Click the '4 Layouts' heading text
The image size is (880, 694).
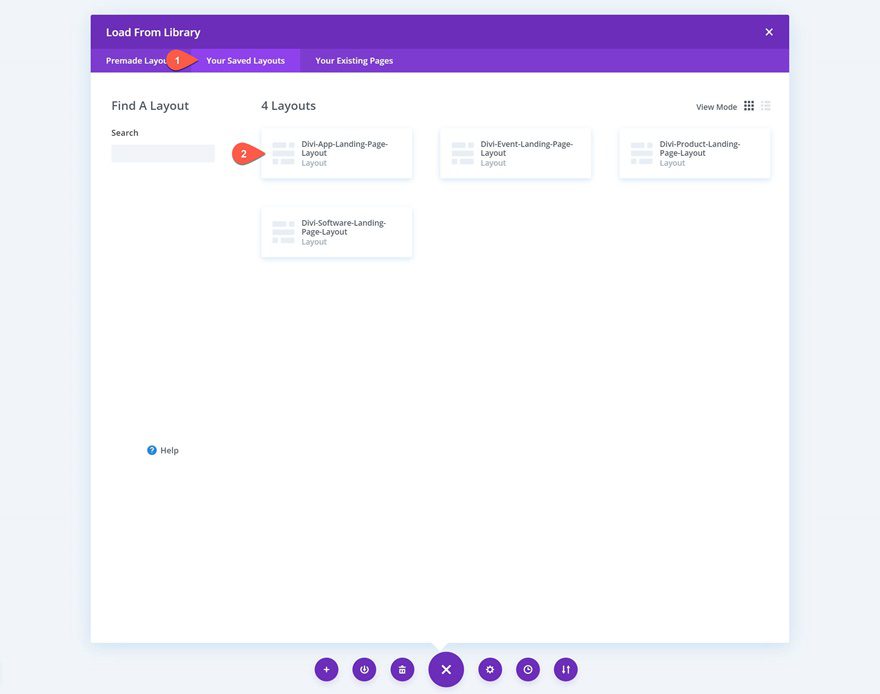point(288,106)
